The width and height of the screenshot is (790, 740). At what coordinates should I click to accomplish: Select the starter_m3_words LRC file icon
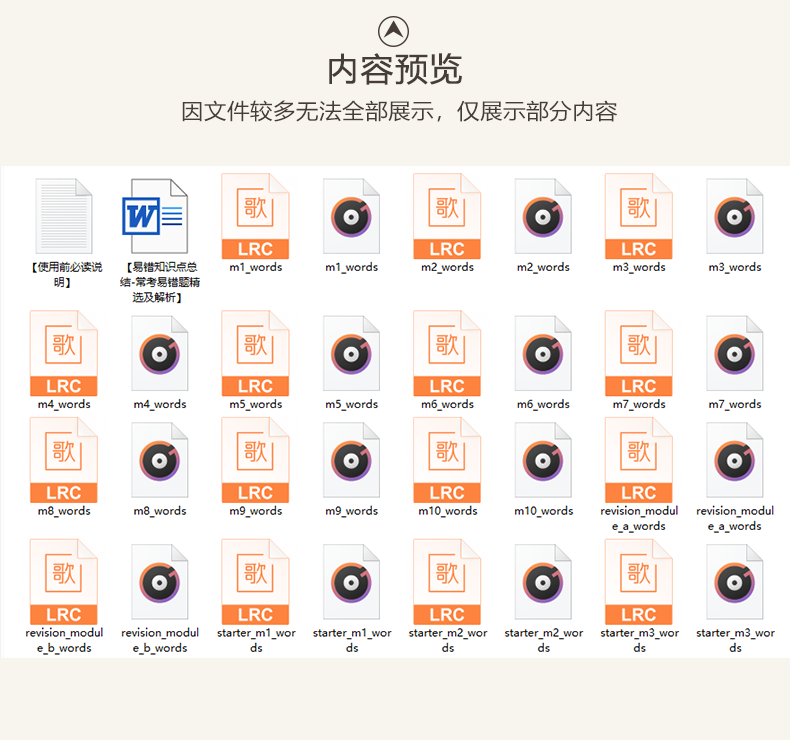point(638,582)
